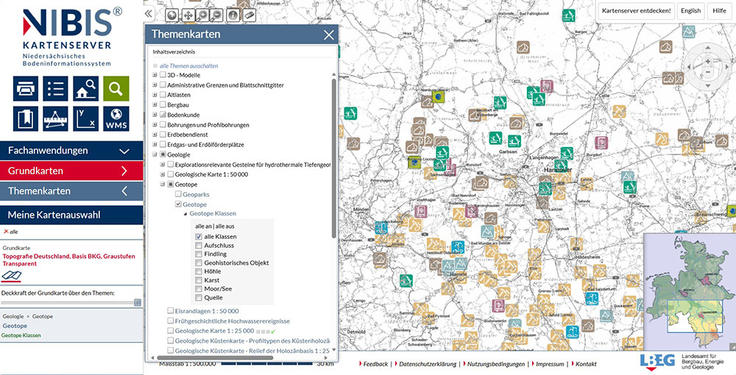Screen dimensions: 736x375
Task: Click the WMS globe icon
Action: [x=116, y=119]
